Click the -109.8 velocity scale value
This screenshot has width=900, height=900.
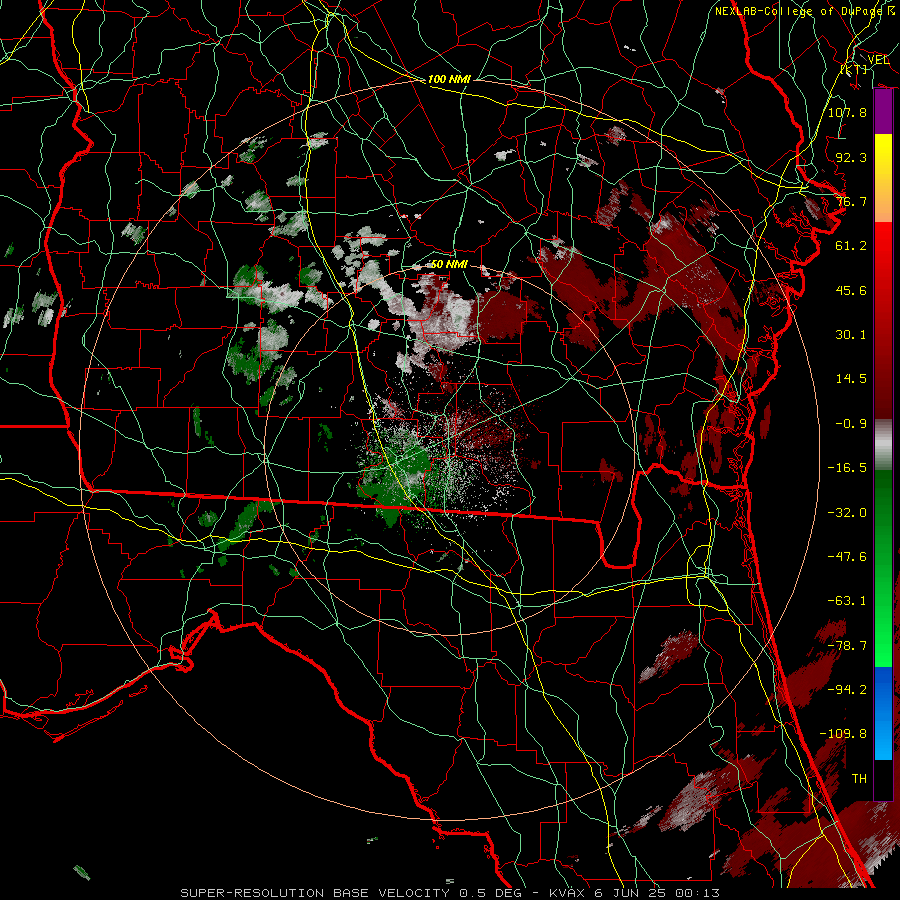[843, 734]
